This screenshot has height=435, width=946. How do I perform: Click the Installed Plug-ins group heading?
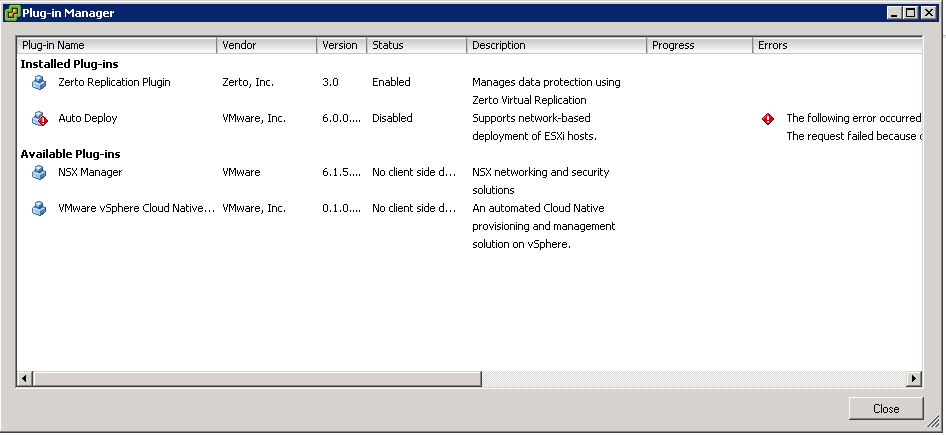pyautogui.click(x=69, y=64)
